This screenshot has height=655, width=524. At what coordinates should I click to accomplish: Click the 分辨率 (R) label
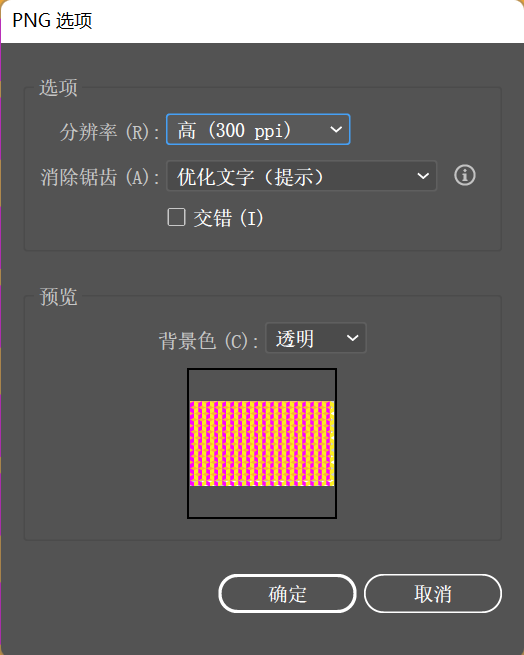(109, 132)
